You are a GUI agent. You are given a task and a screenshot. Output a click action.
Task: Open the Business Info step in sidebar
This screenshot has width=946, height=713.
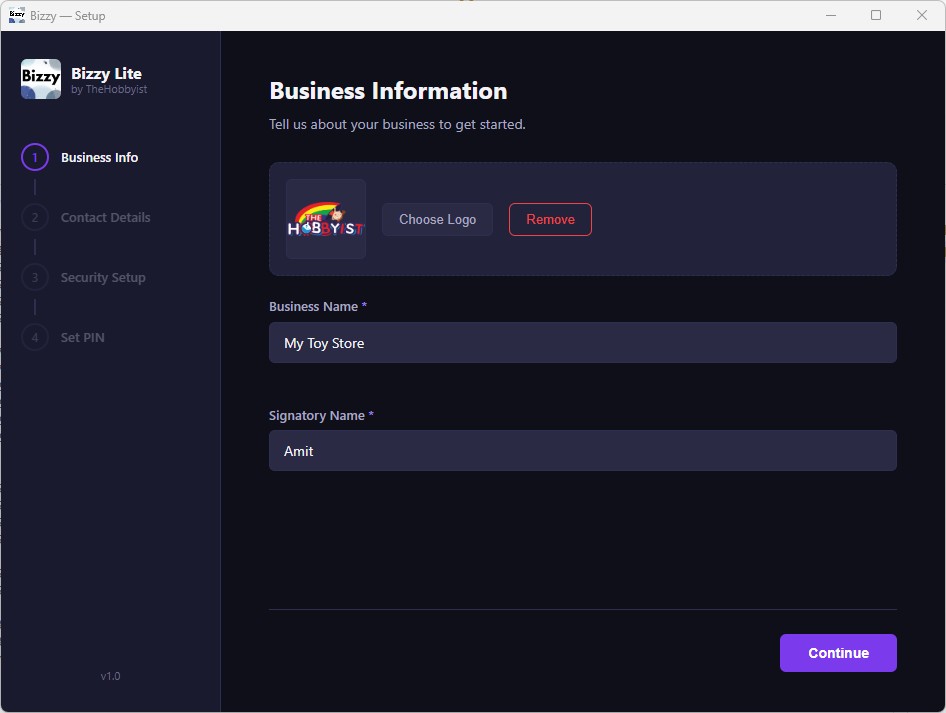click(99, 157)
